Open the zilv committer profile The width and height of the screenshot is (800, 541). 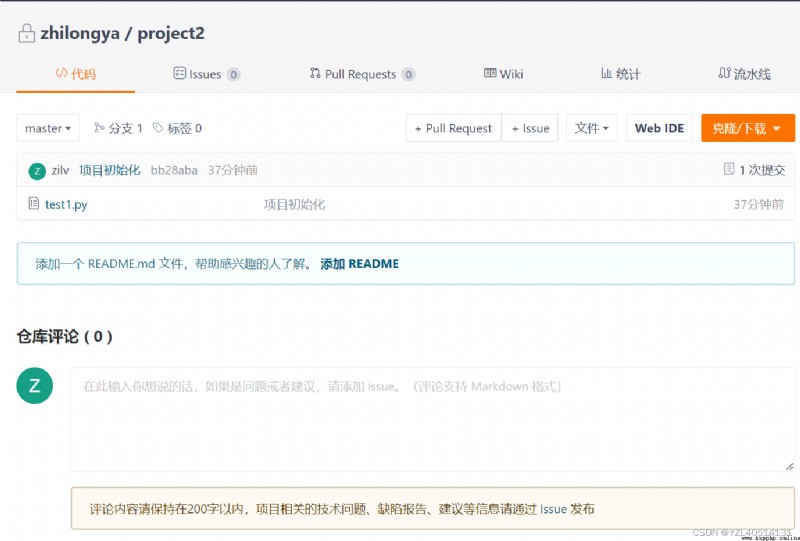click(60, 170)
